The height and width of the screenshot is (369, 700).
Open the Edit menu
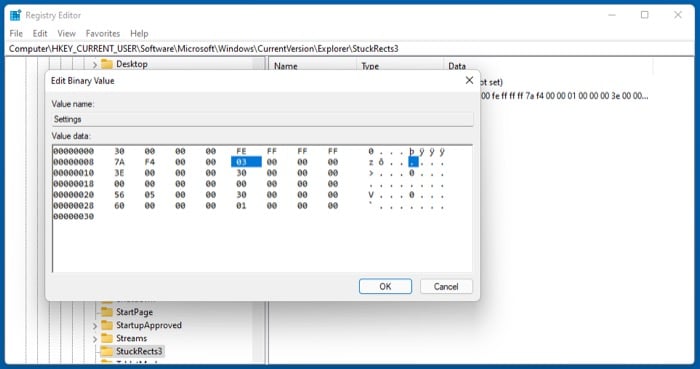coord(40,33)
